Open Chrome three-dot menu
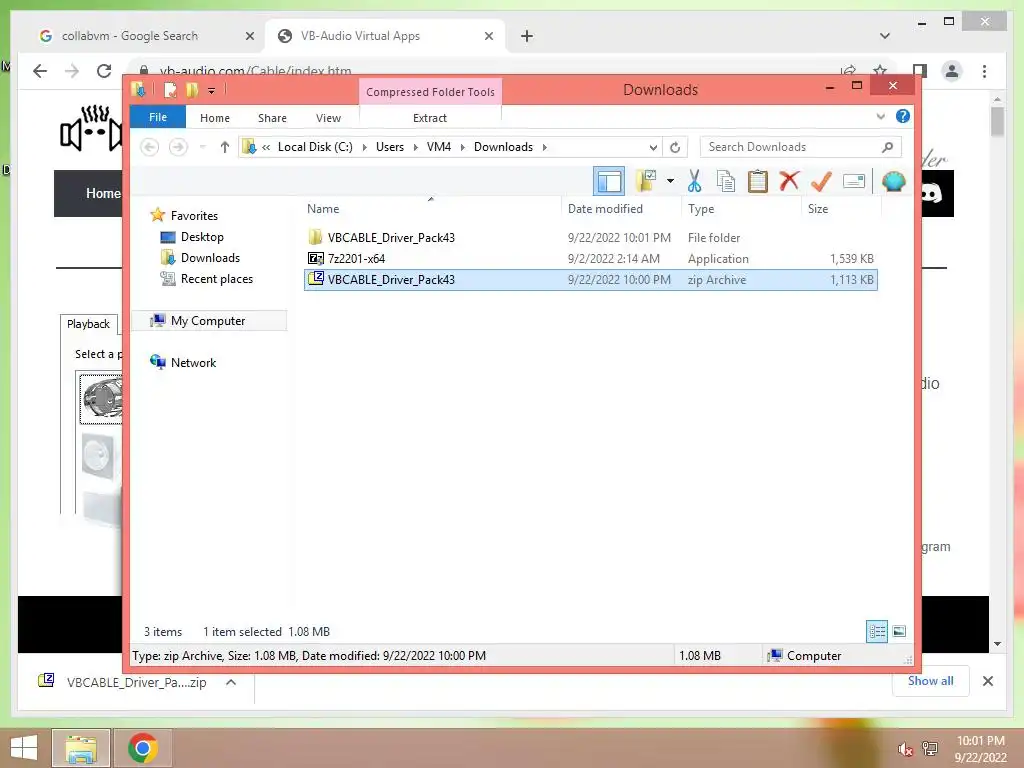The height and width of the screenshot is (768, 1024). pos(984,71)
